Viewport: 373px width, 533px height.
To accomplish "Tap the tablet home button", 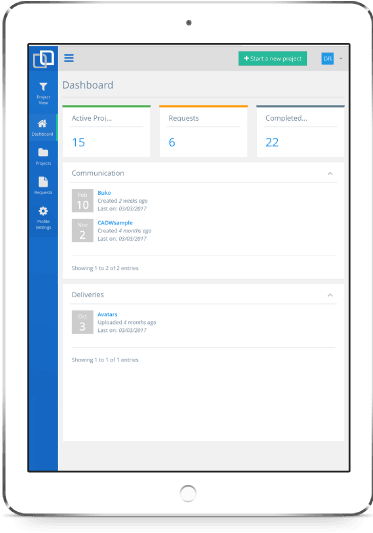I will pos(188,493).
